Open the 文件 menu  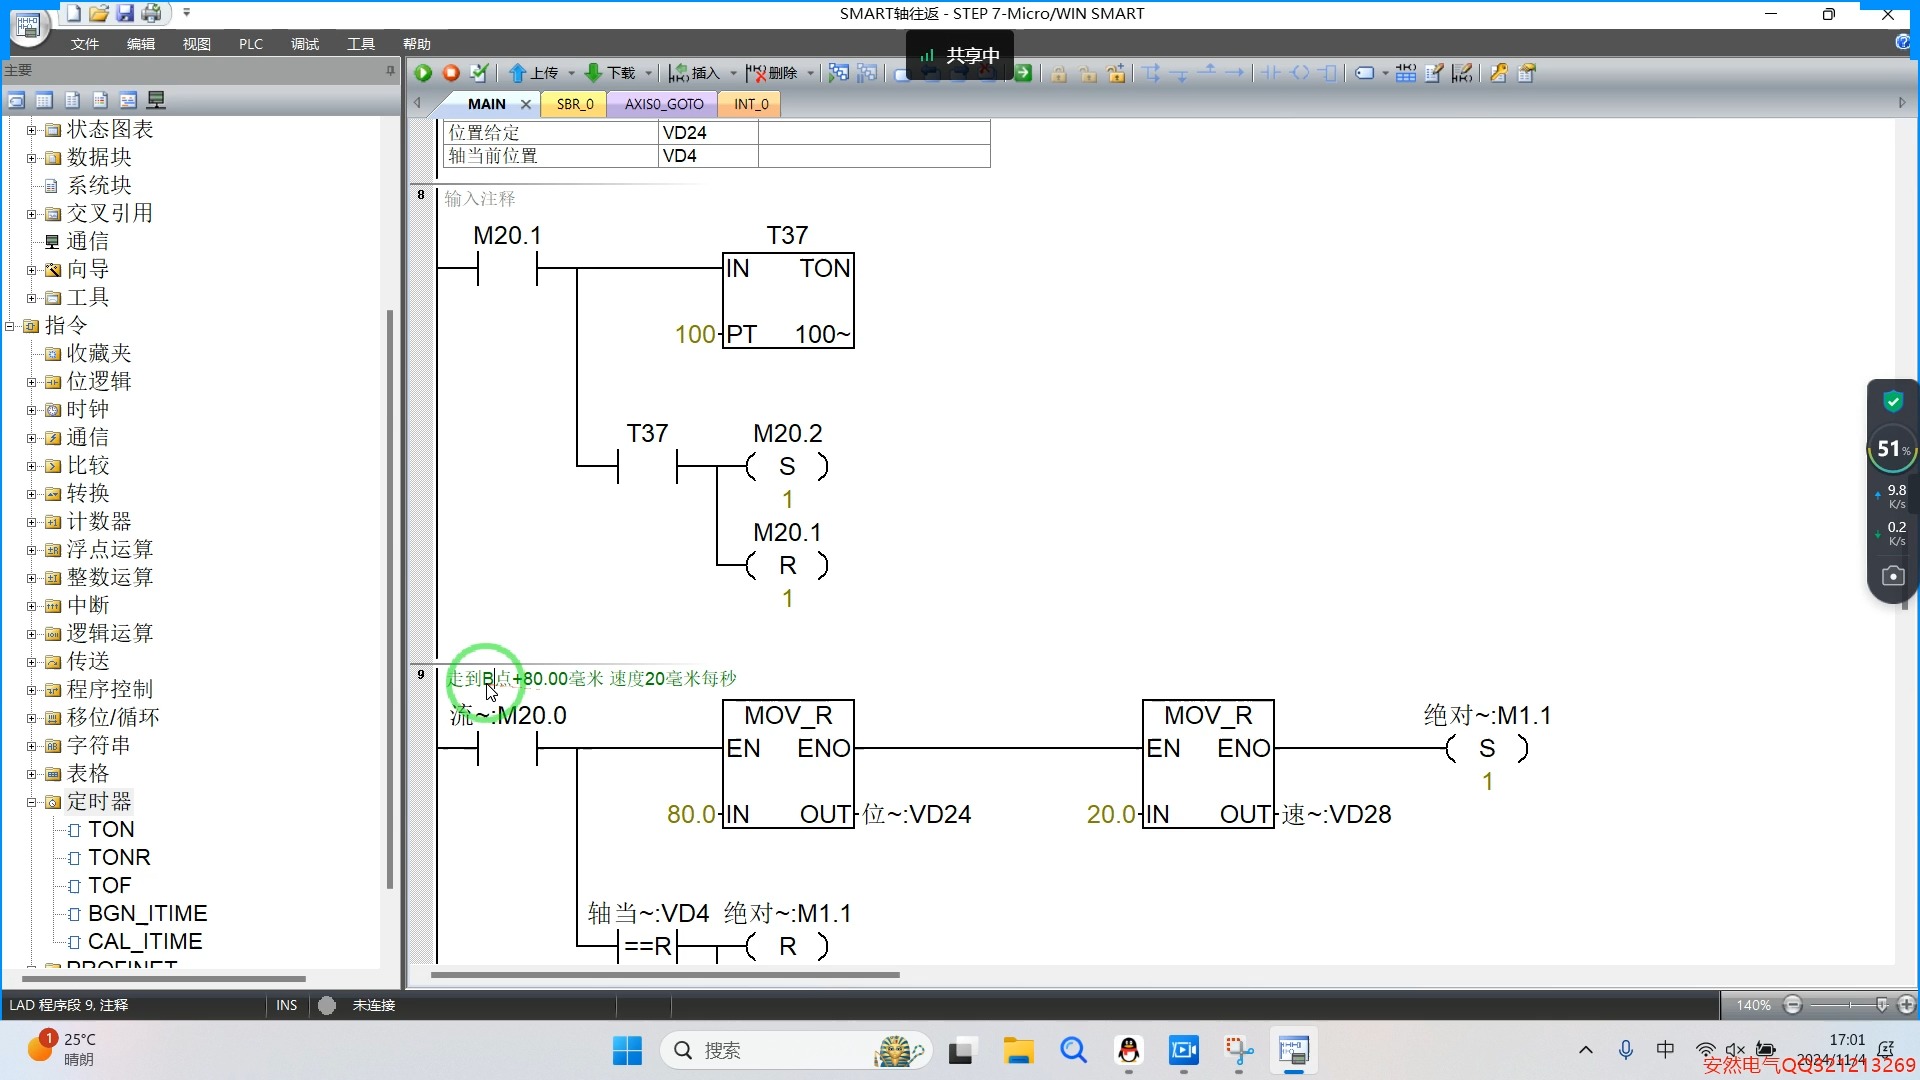85,44
